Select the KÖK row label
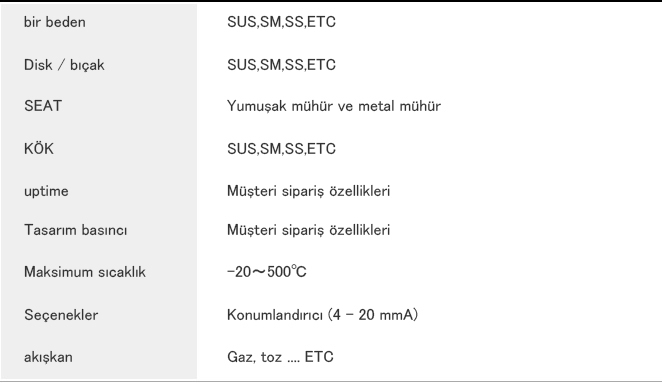662x383 pixels. pyautogui.click(x=39, y=148)
